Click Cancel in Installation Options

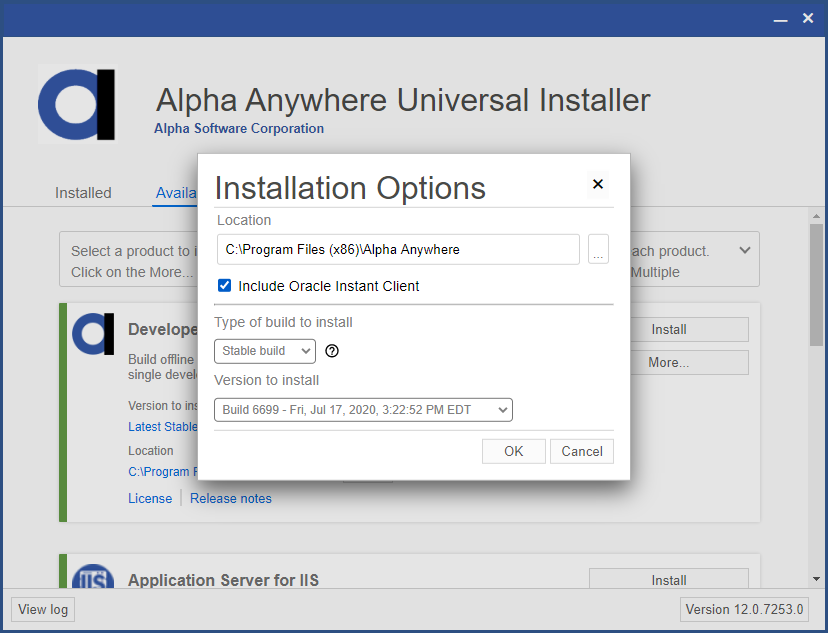click(x=582, y=451)
